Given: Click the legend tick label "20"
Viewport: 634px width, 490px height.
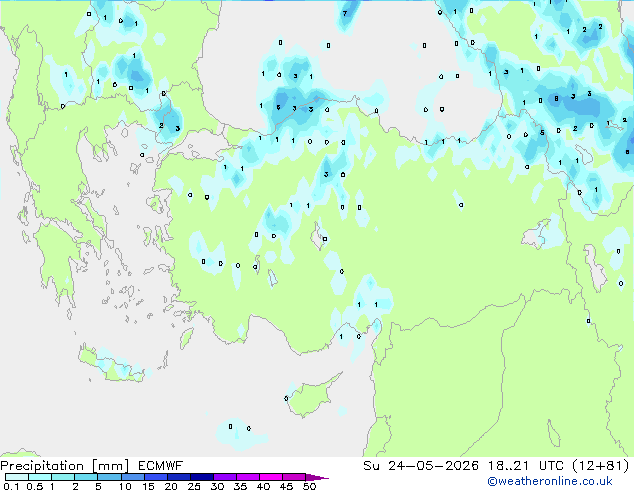Looking at the screenshot, I should 171,486.
